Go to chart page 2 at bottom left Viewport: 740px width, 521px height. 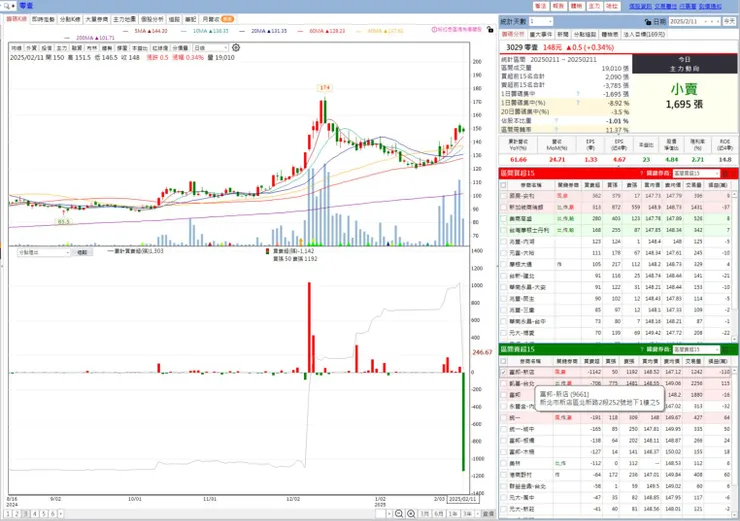[17, 513]
